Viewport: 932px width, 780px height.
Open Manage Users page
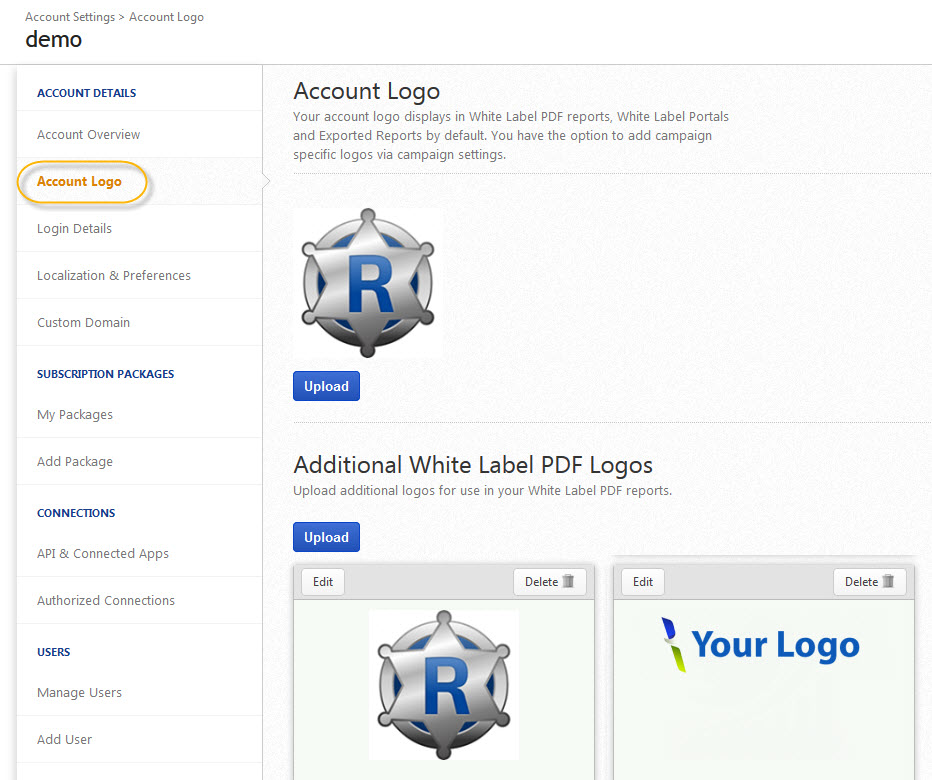79,693
